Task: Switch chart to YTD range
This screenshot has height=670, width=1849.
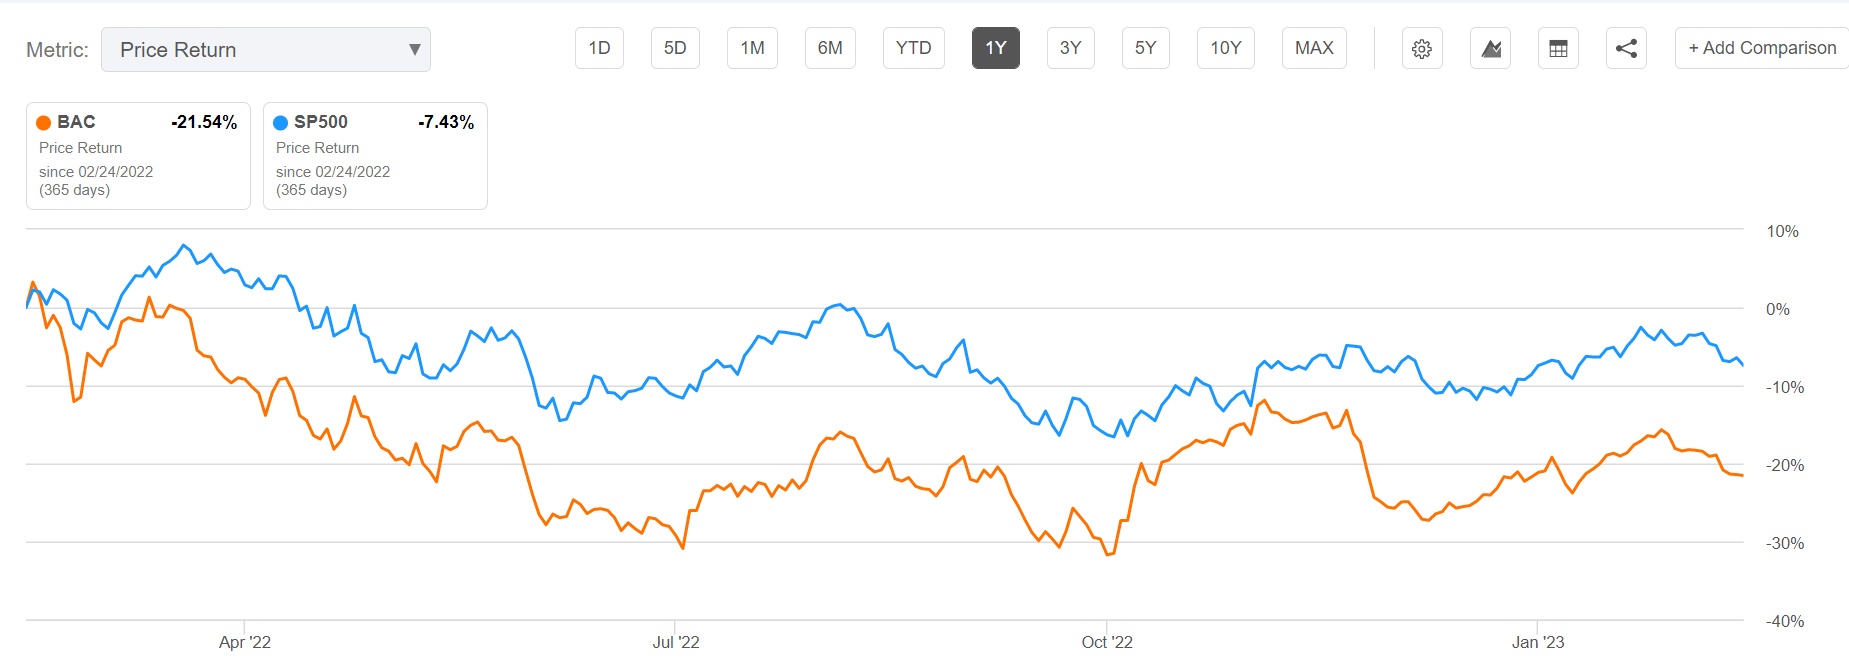Action: click(913, 48)
